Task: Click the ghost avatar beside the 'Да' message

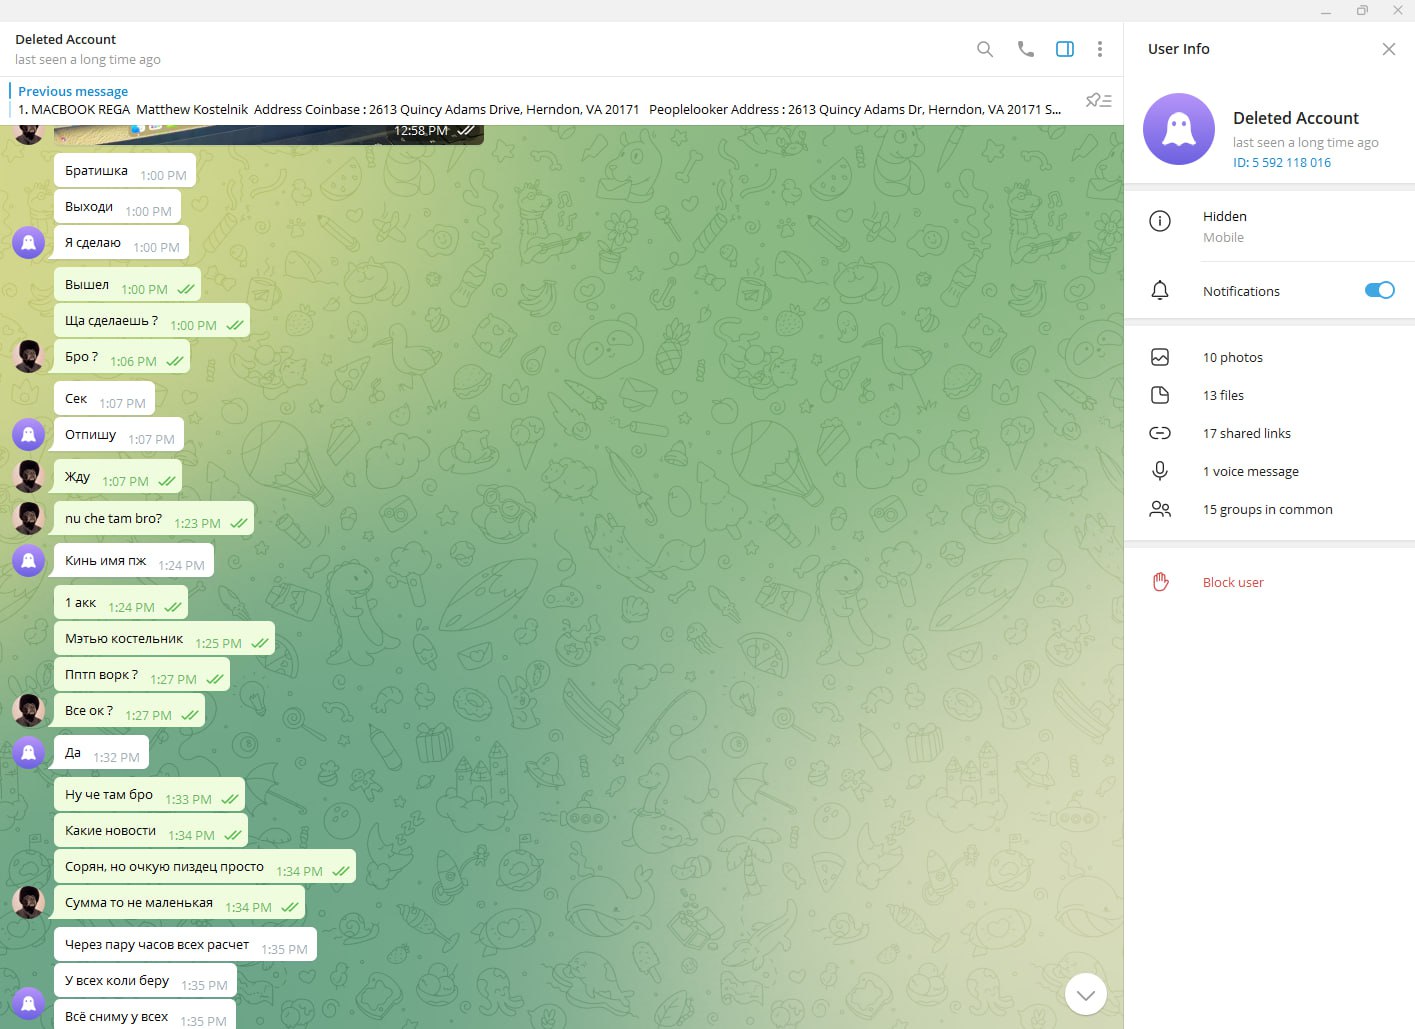Action: 29,752
